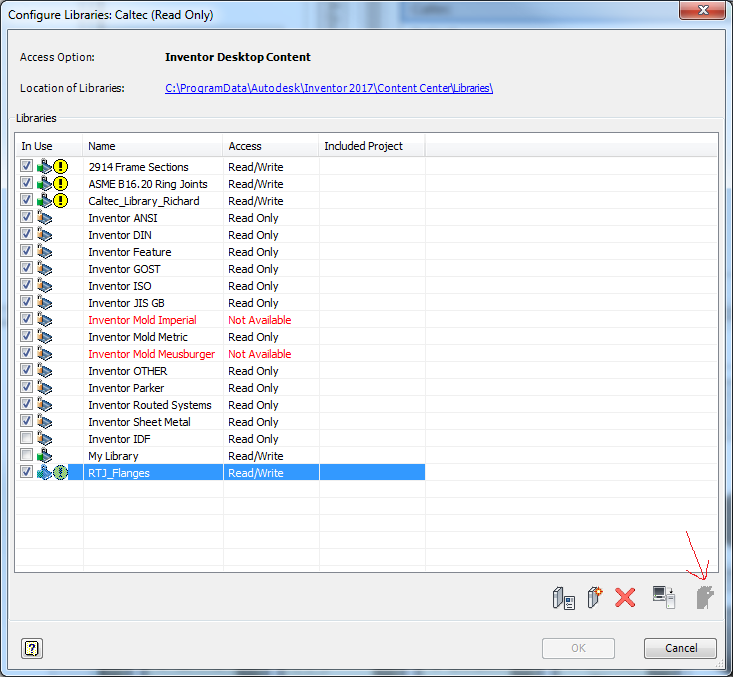Click library icon in Inventor Mold Metric row

click(x=44, y=337)
